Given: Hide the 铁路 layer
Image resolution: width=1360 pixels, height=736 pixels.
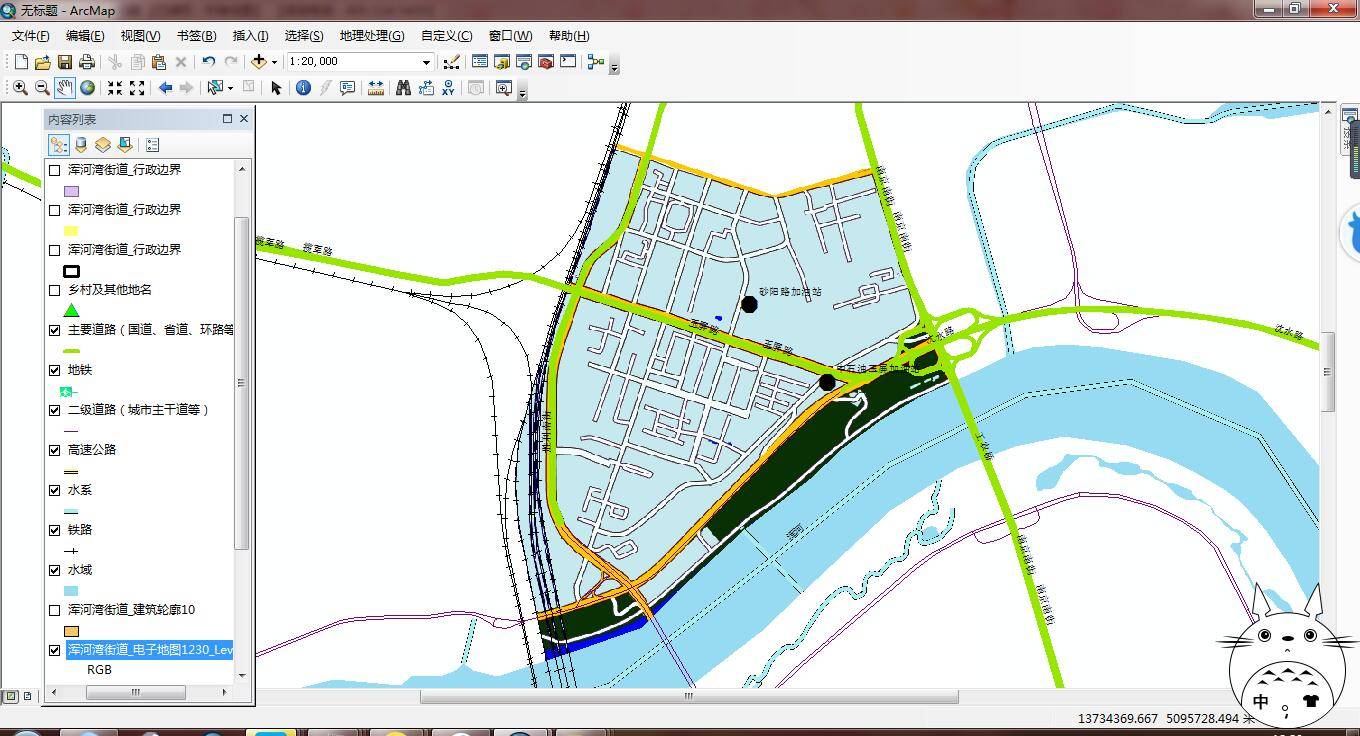Looking at the screenshot, I should coord(55,530).
